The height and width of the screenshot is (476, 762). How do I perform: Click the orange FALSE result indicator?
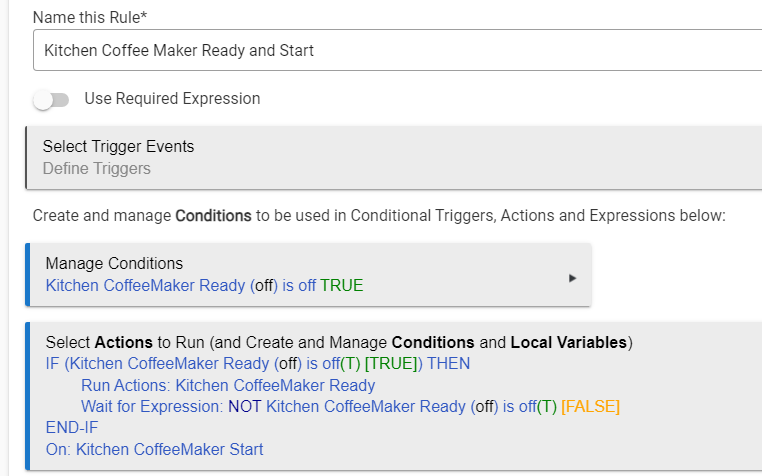pyautogui.click(x=590, y=406)
